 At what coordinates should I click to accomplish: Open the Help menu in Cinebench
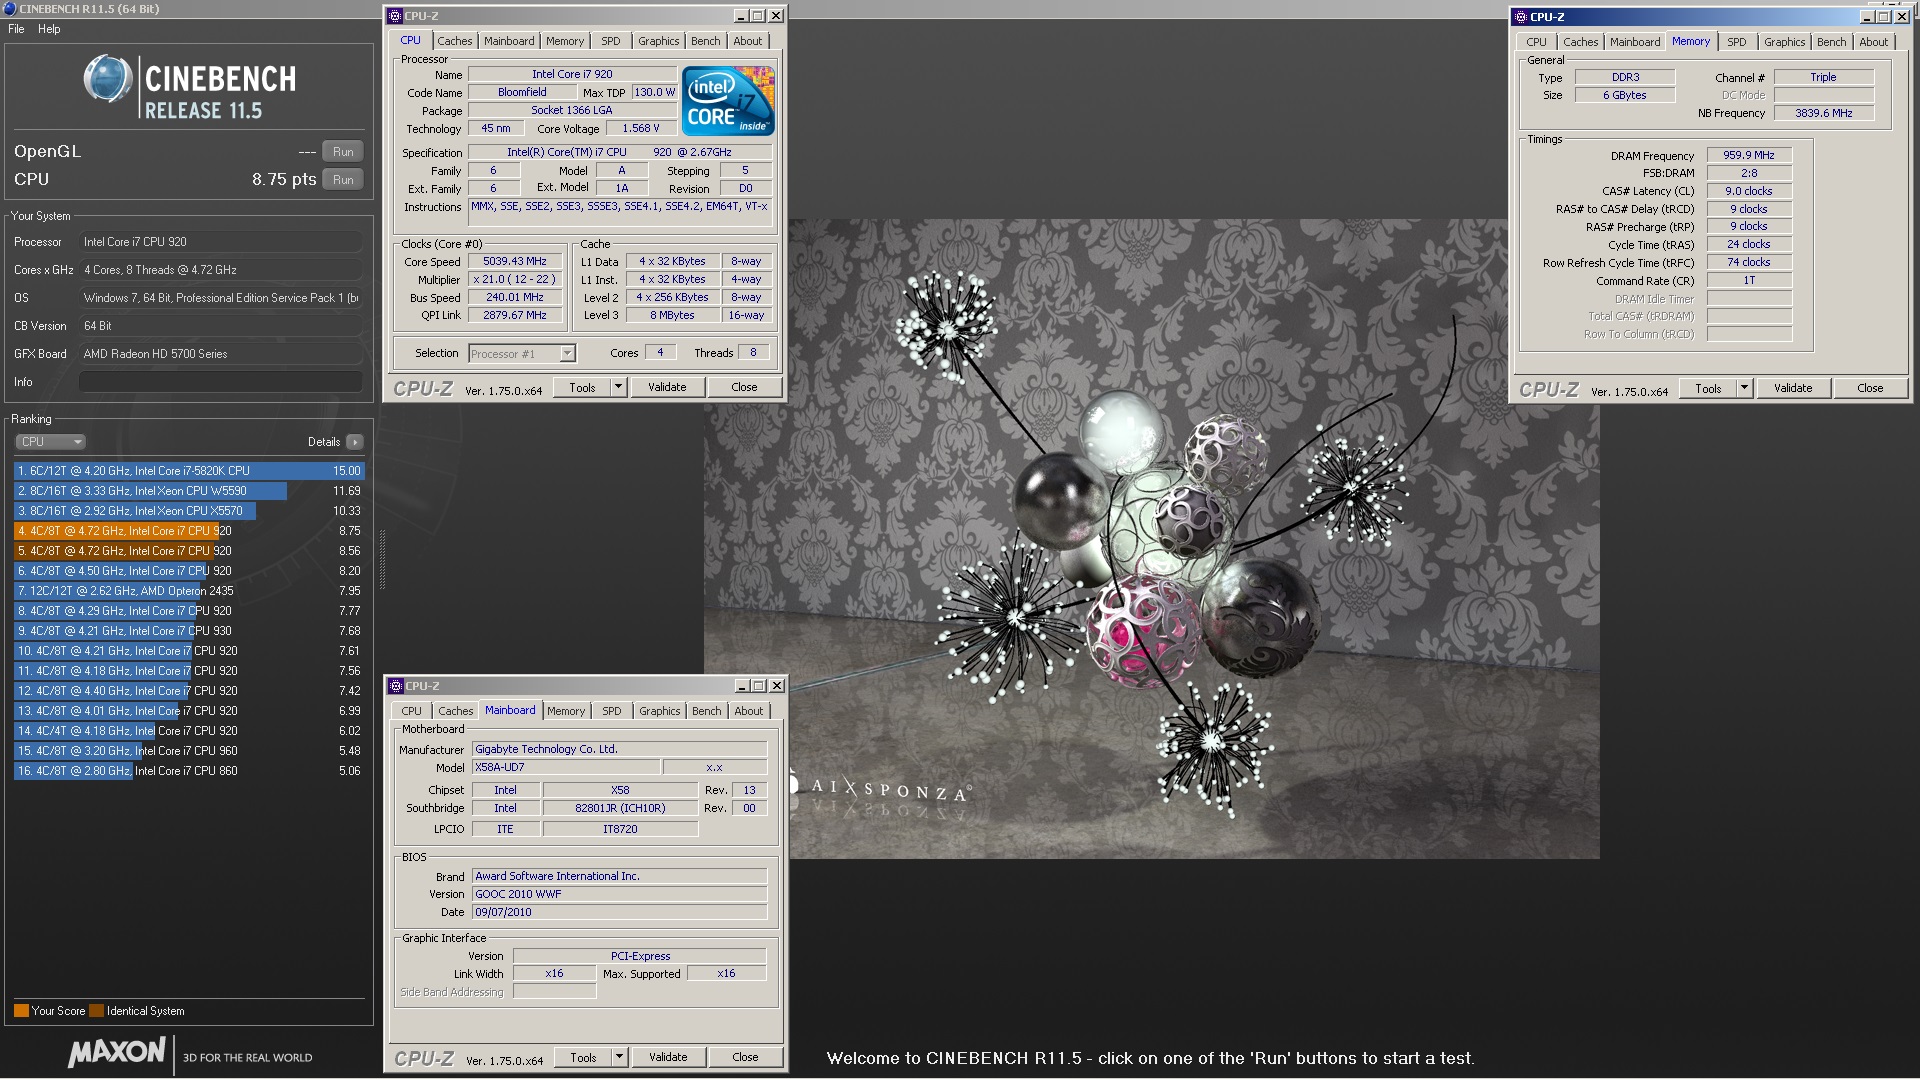pos(49,29)
